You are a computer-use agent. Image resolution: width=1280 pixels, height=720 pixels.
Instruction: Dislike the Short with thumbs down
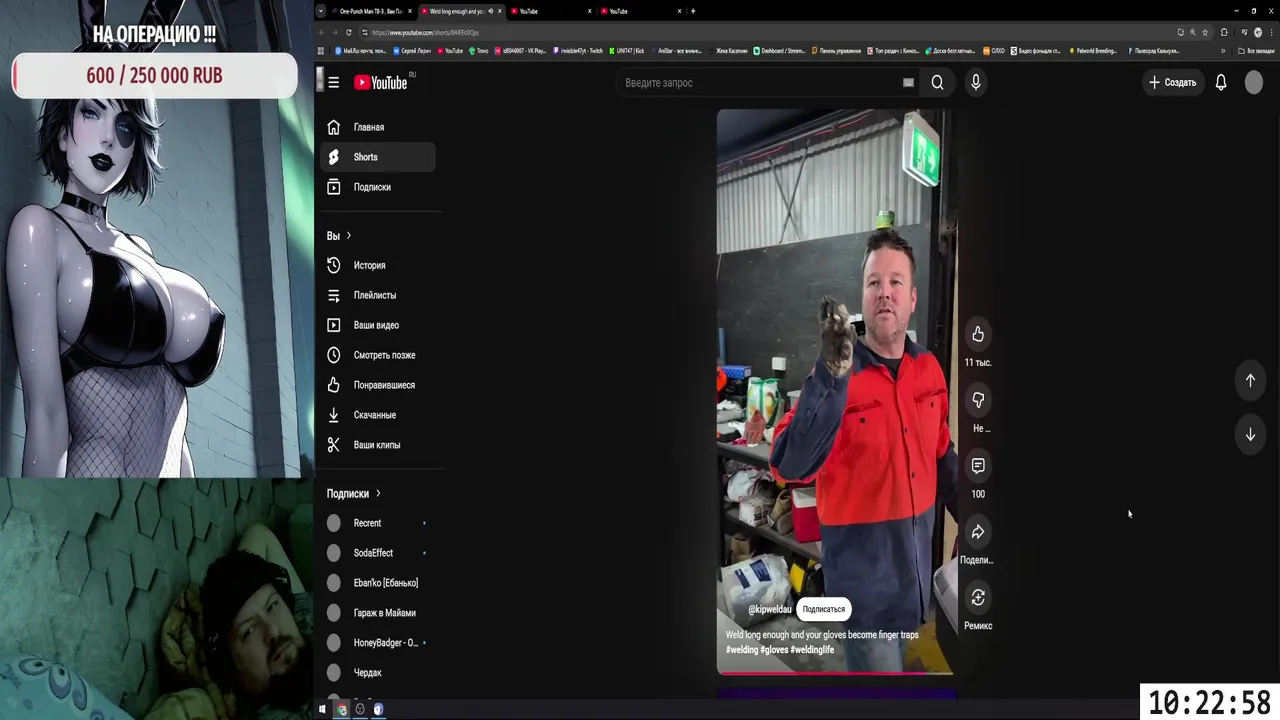pyautogui.click(x=978, y=400)
